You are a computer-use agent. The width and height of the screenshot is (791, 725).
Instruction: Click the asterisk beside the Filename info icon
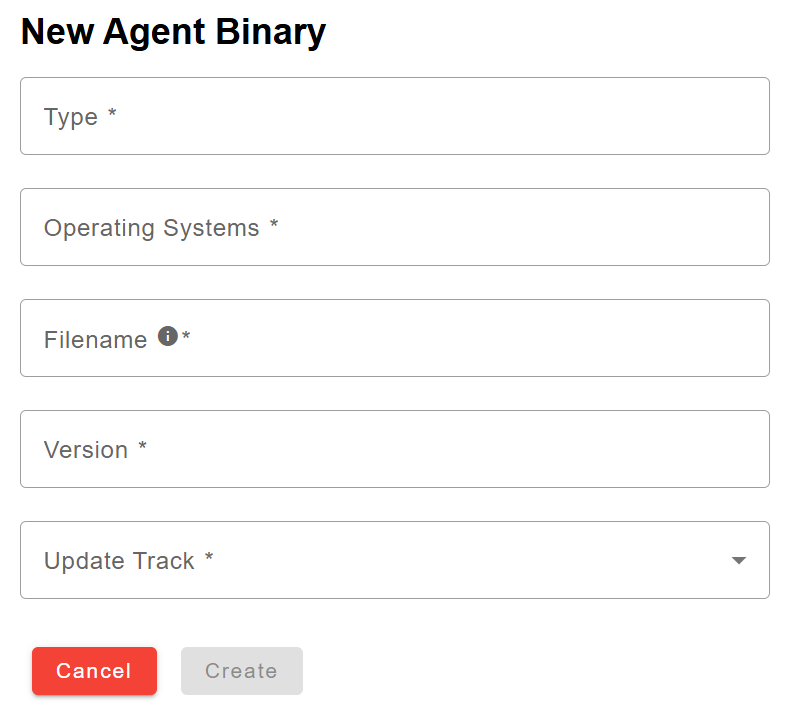[186, 335]
